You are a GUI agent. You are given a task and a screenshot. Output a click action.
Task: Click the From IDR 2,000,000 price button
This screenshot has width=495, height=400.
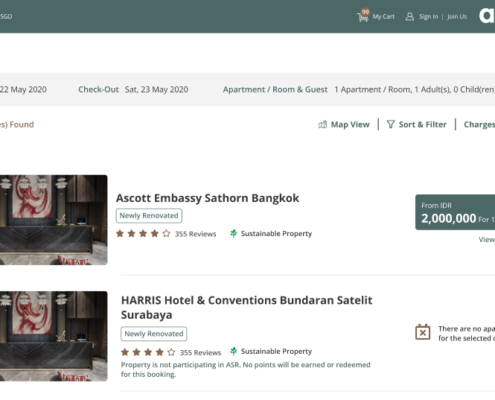pyautogui.click(x=455, y=212)
